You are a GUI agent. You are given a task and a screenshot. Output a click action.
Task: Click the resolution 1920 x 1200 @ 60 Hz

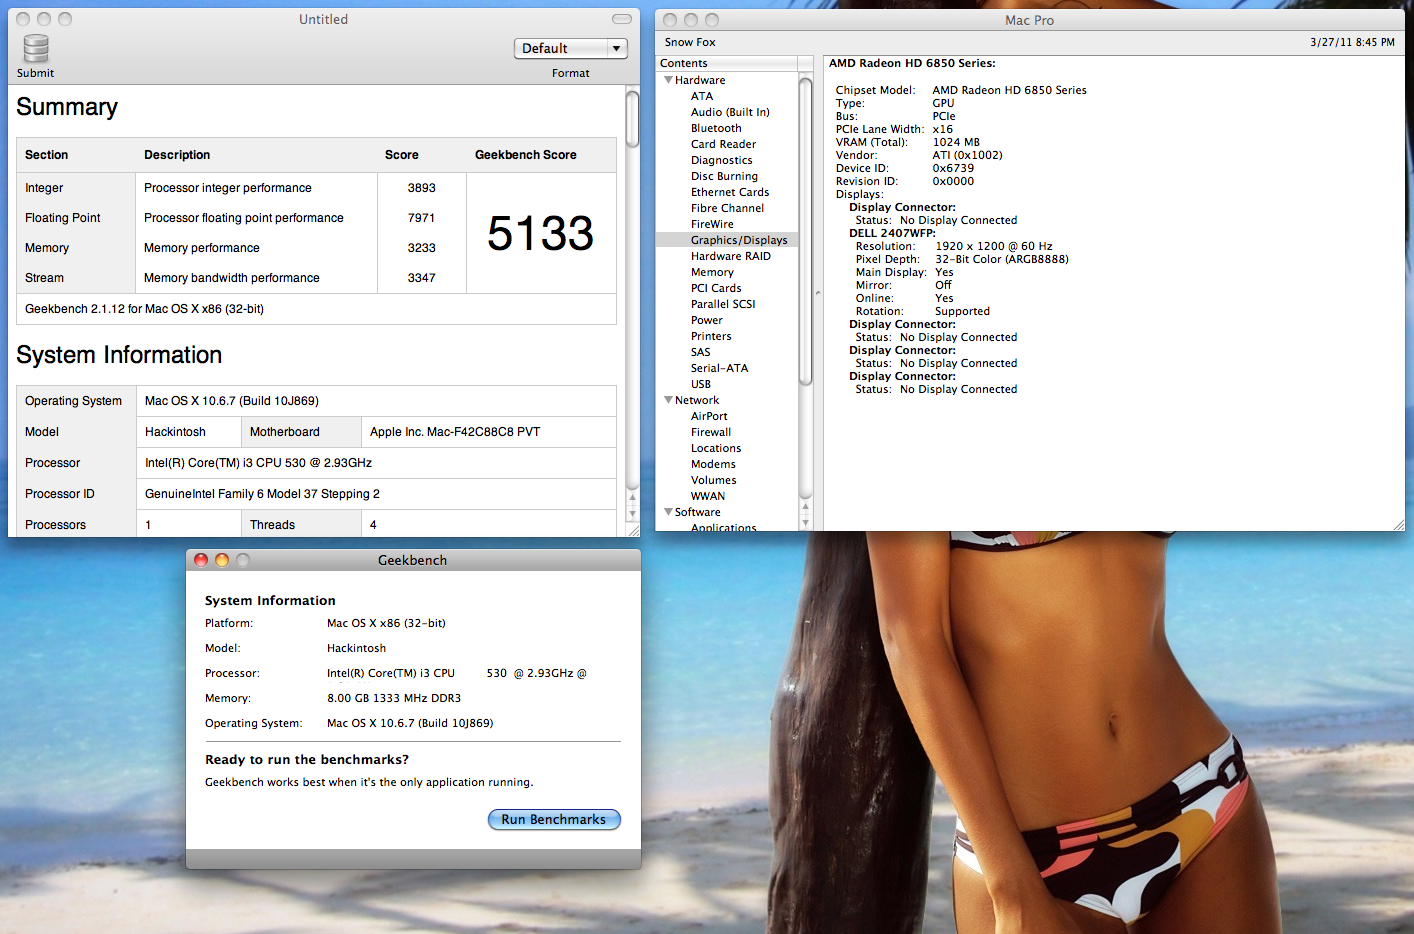click(x=994, y=246)
